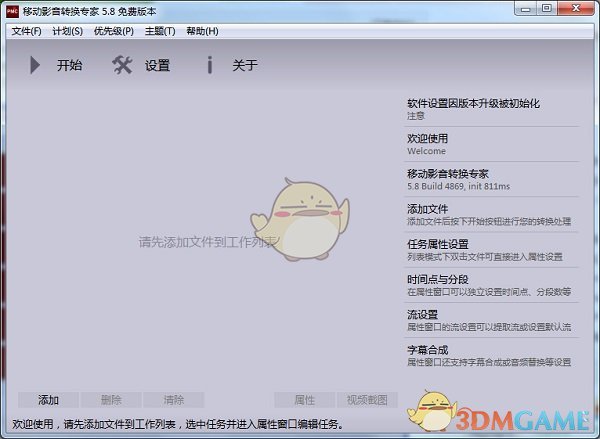Click the 添加 button to add files
The height and width of the screenshot is (439, 600).
(x=48, y=400)
